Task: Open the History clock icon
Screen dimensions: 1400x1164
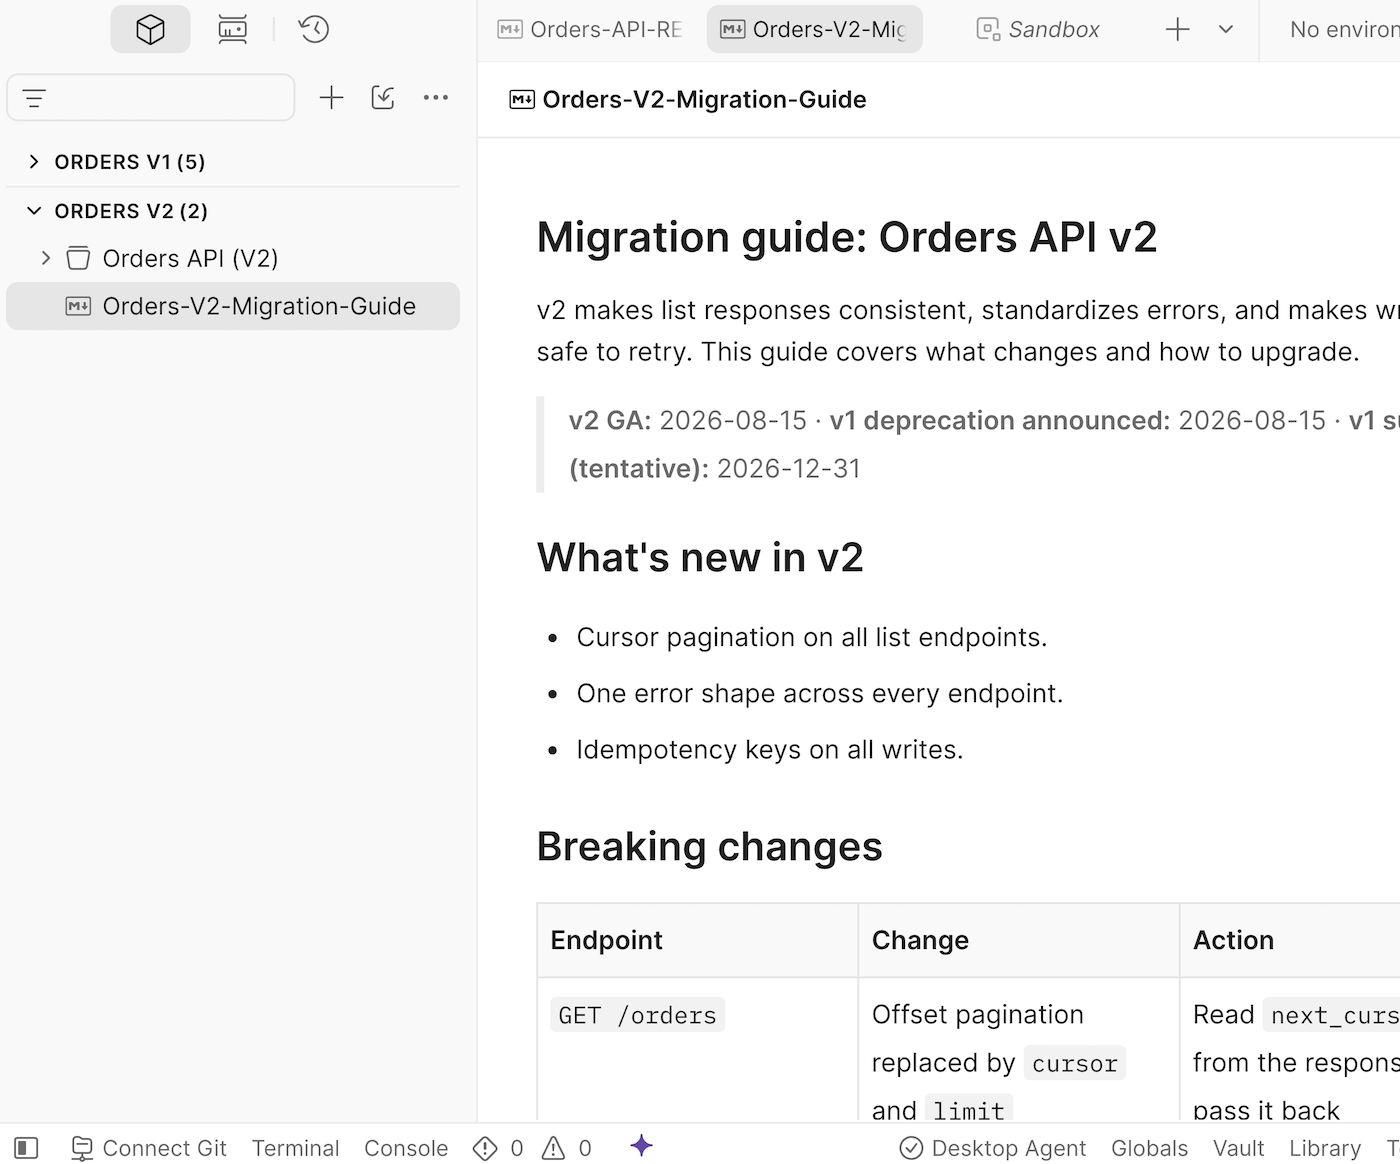Action: pyautogui.click(x=314, y=29)
